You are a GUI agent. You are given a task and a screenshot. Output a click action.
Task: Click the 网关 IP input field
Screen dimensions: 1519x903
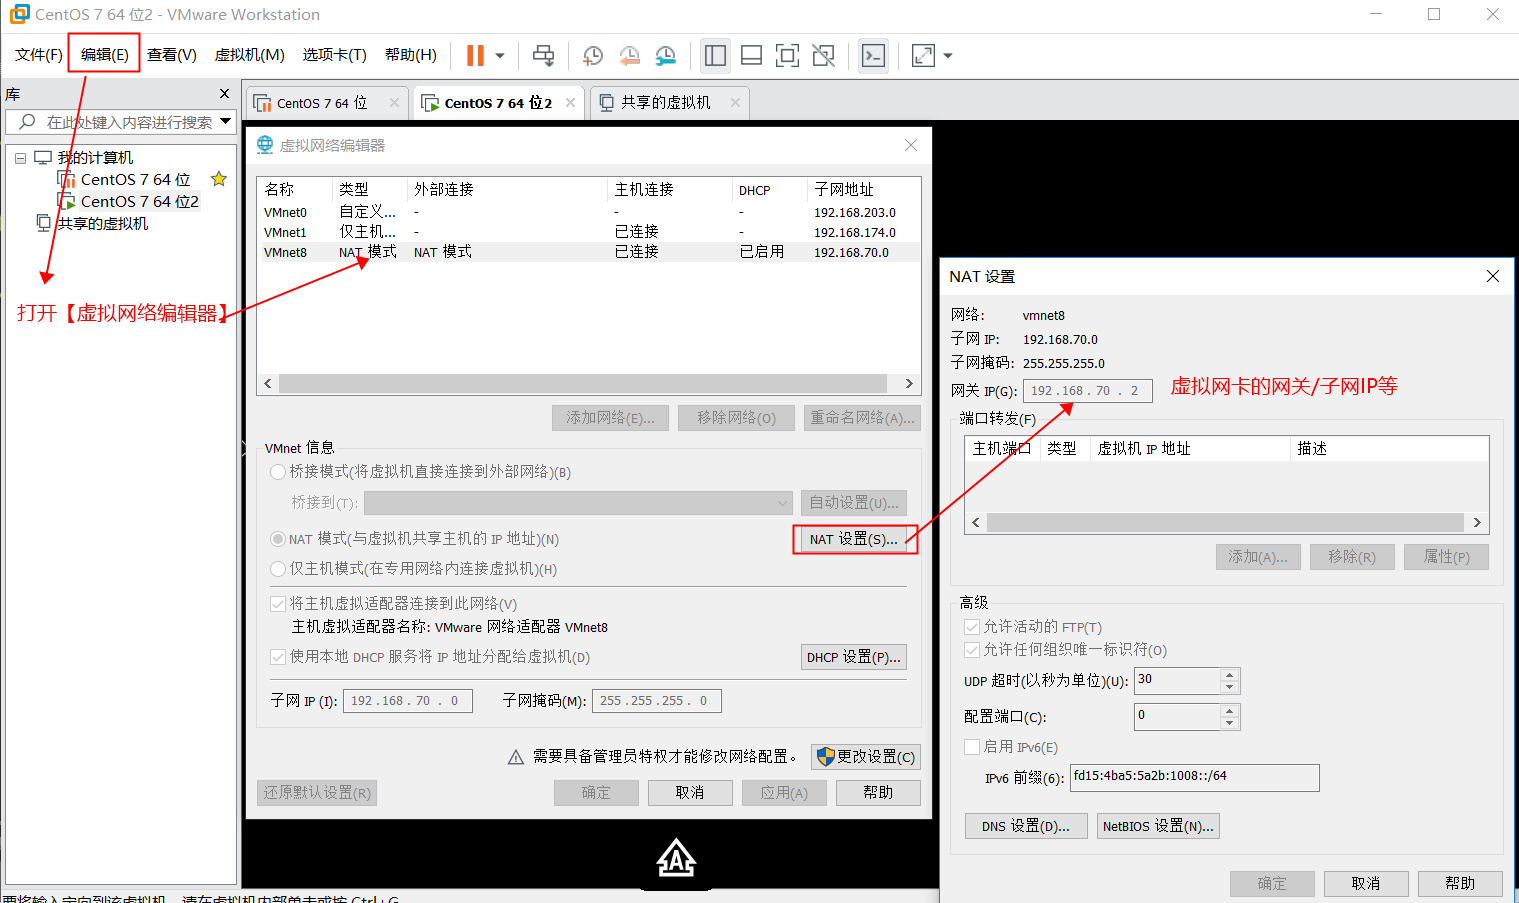click(x=1087, y=391)
